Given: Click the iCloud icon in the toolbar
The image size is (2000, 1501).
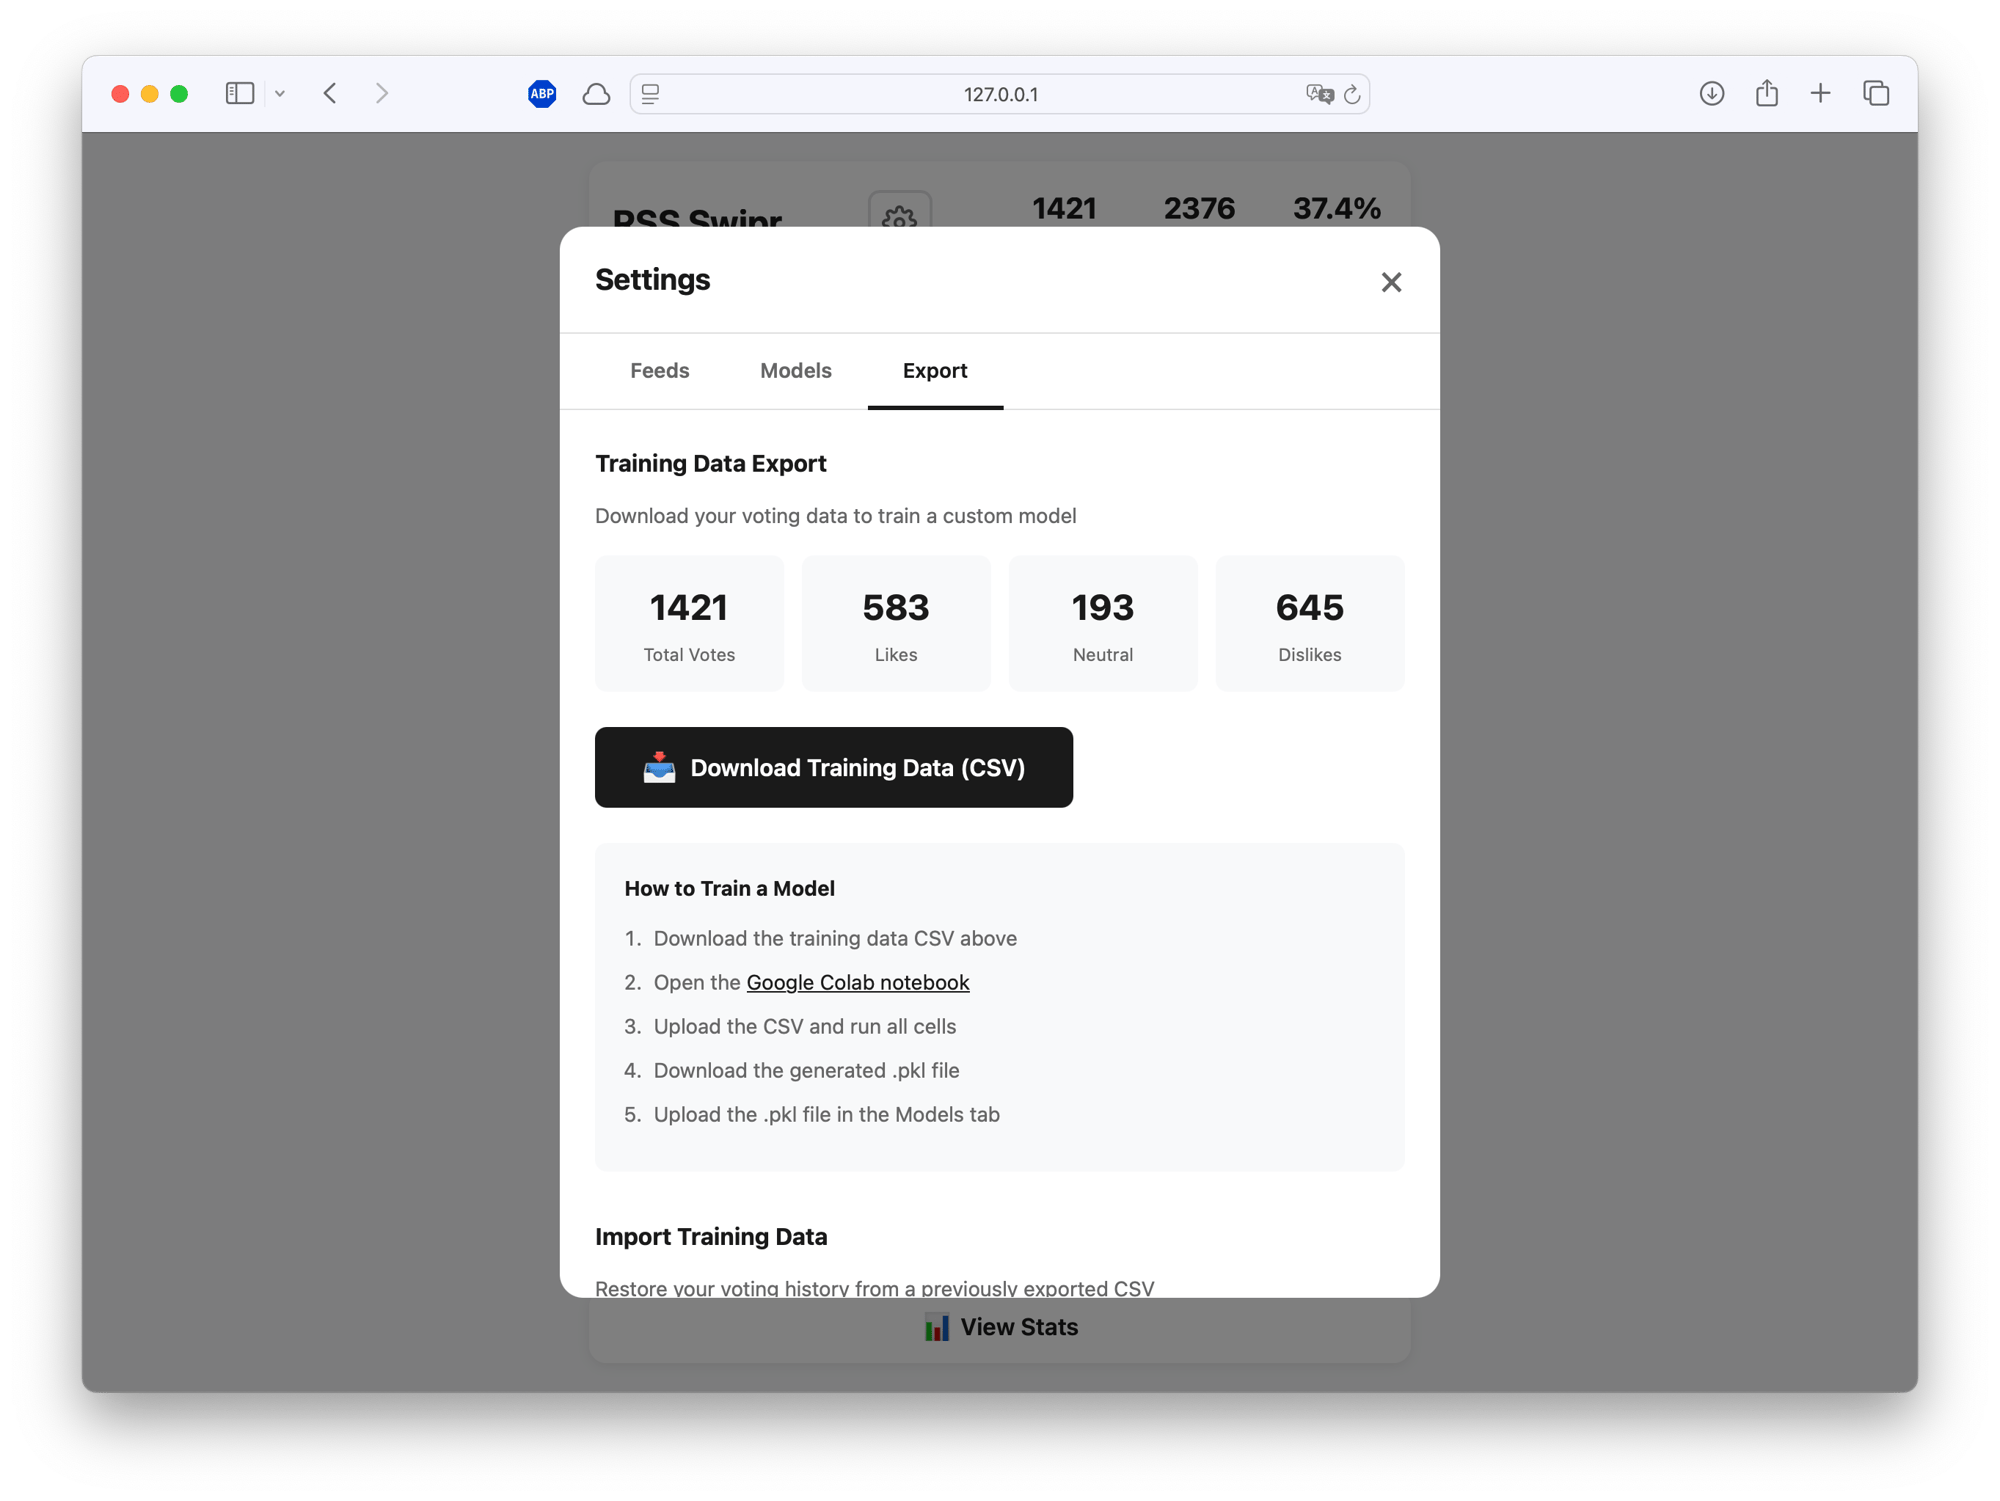Looking at the screenshot, I should coord(596,94).
